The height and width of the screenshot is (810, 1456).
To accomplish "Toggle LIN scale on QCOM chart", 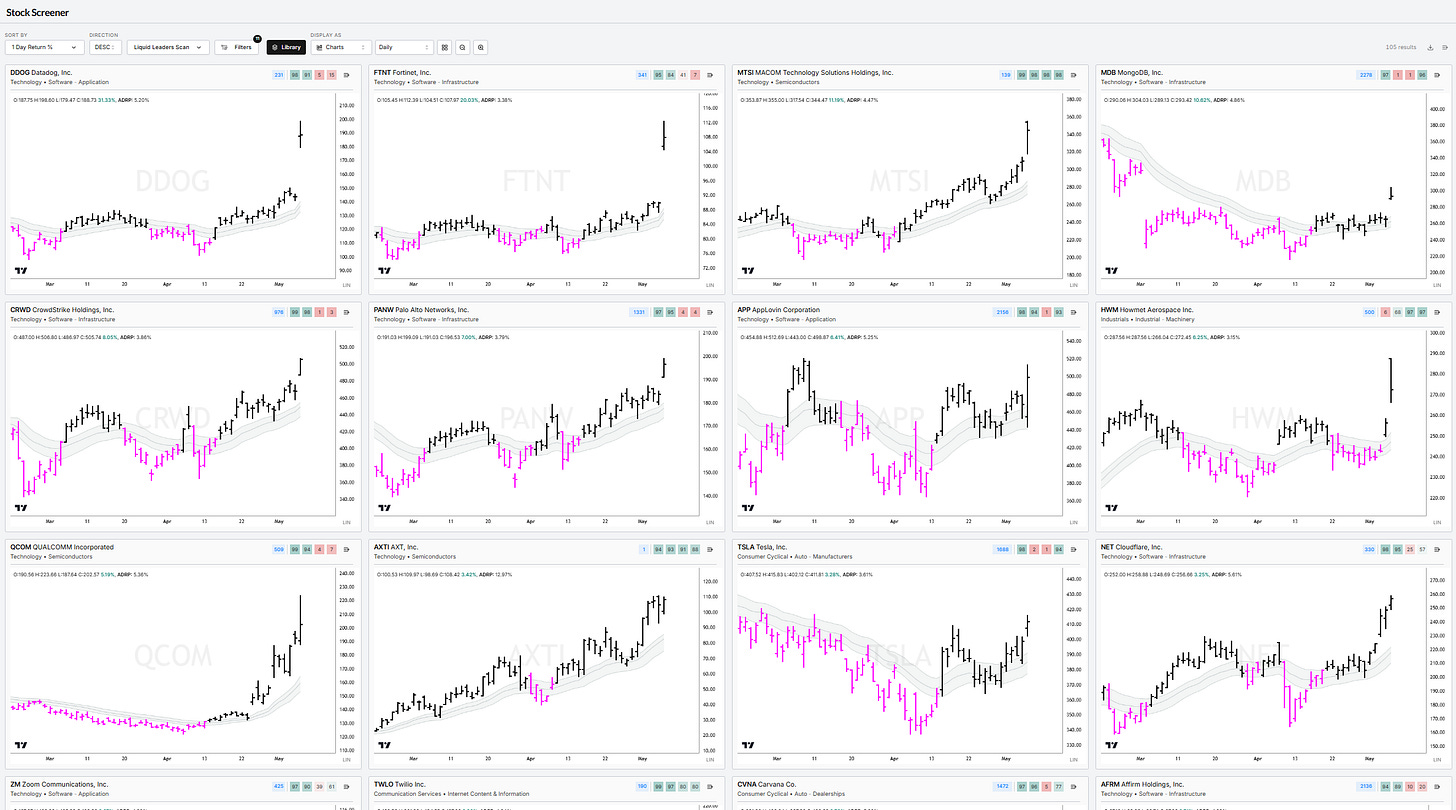I will pyautogui.click(x=346, y=759).
